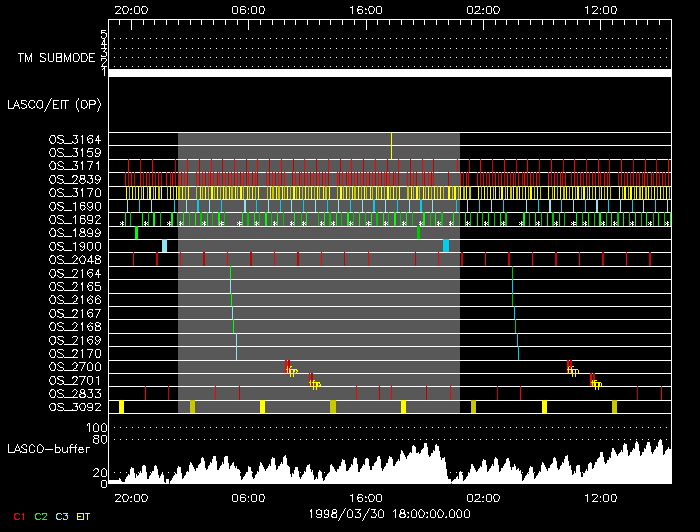Click the red C1 legend entry
Viewport: 700px width, 532px height.
[x=18, y=516]
